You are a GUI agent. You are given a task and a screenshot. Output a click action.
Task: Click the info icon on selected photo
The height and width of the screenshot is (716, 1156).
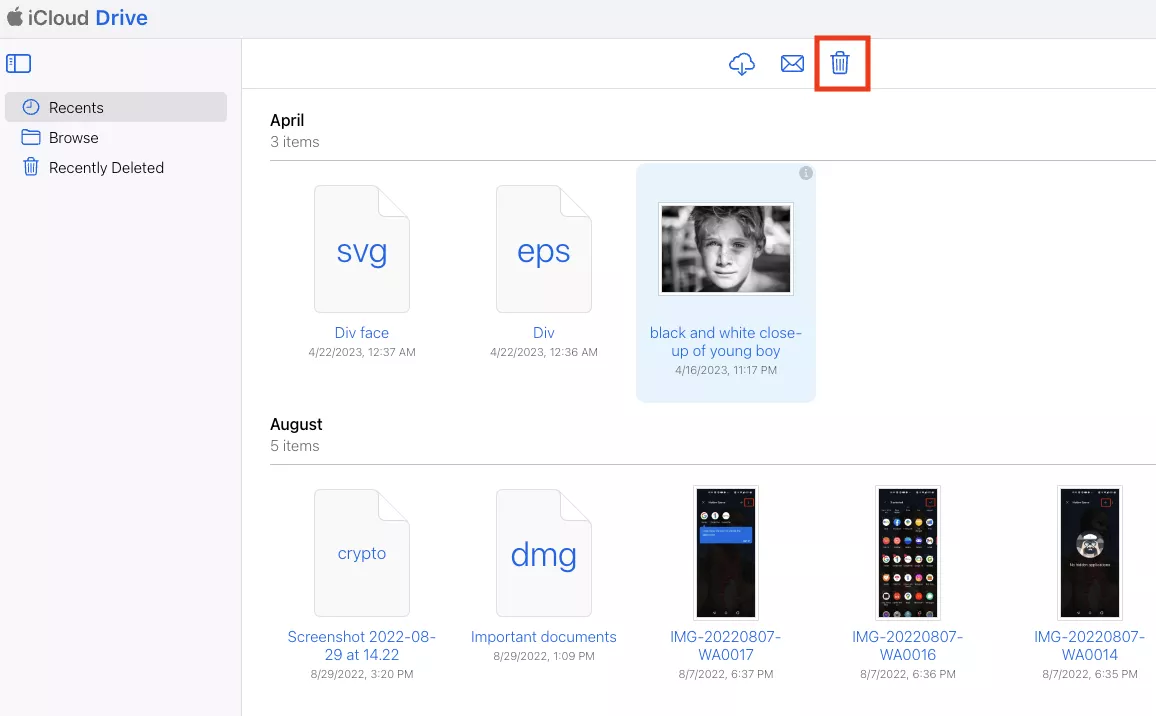pyautogui.click(x=806, y=173)
